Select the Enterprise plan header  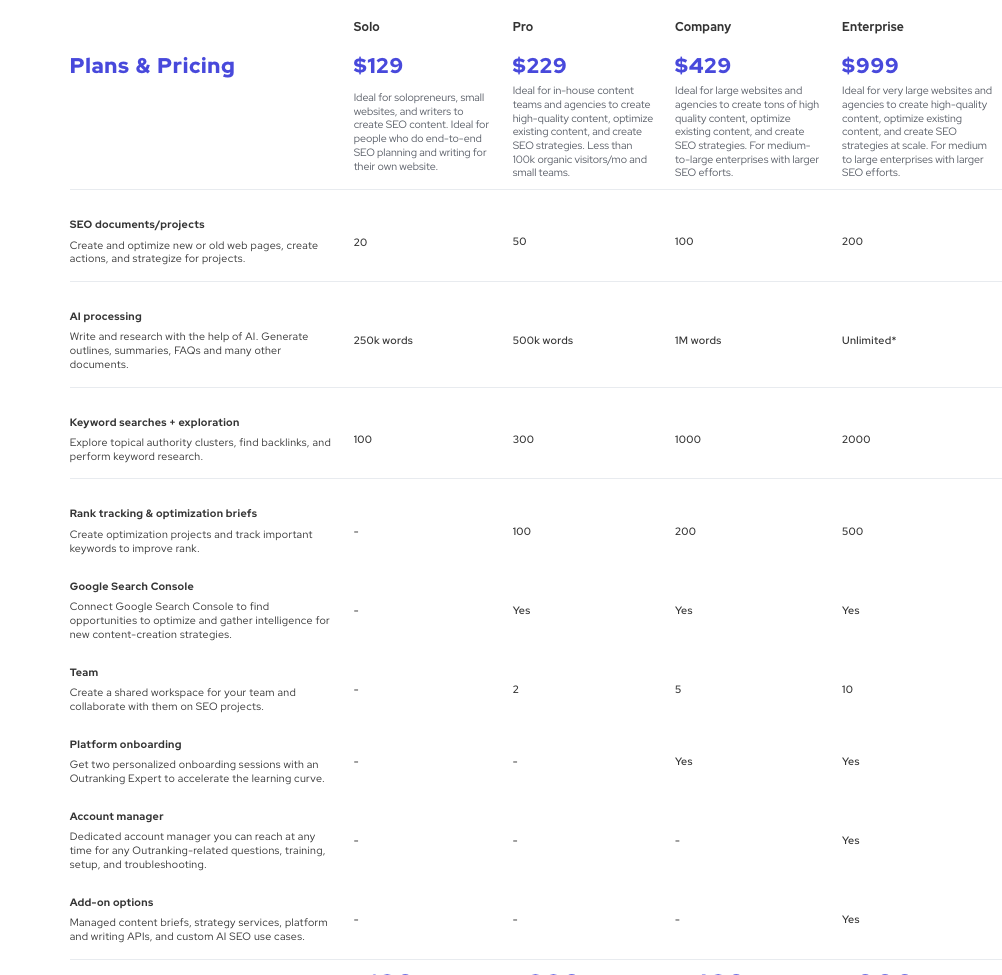click(x=872, y=27)
